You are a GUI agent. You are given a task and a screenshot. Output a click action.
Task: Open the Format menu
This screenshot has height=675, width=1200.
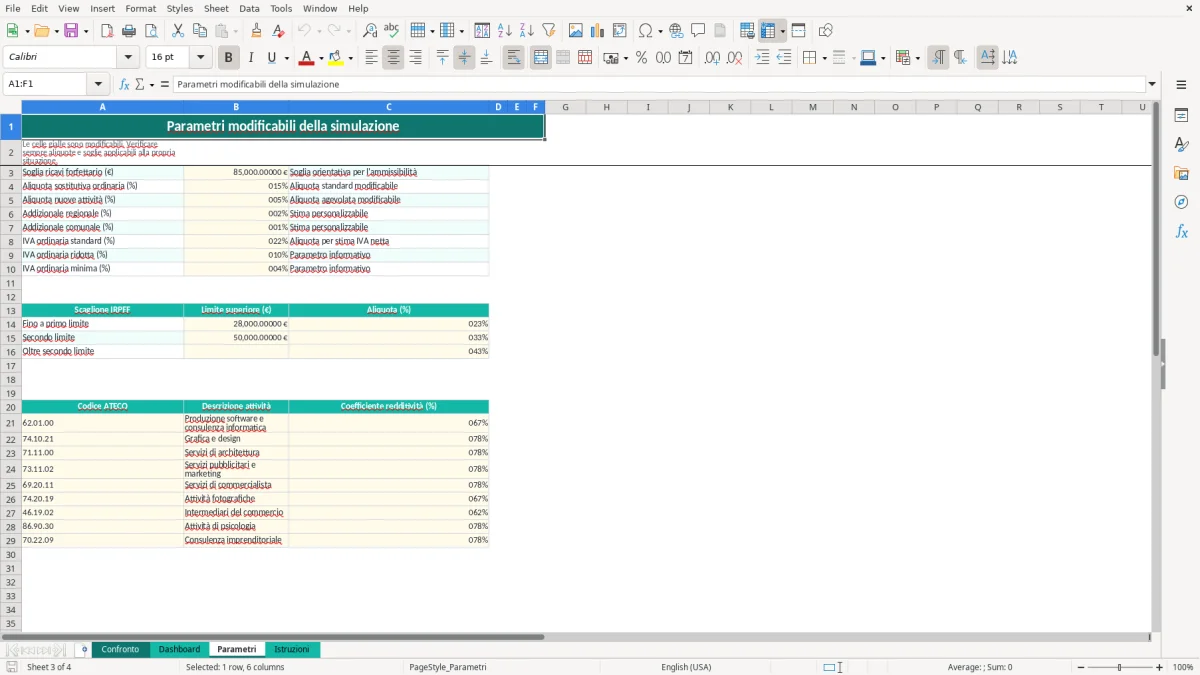coord(140,8)
